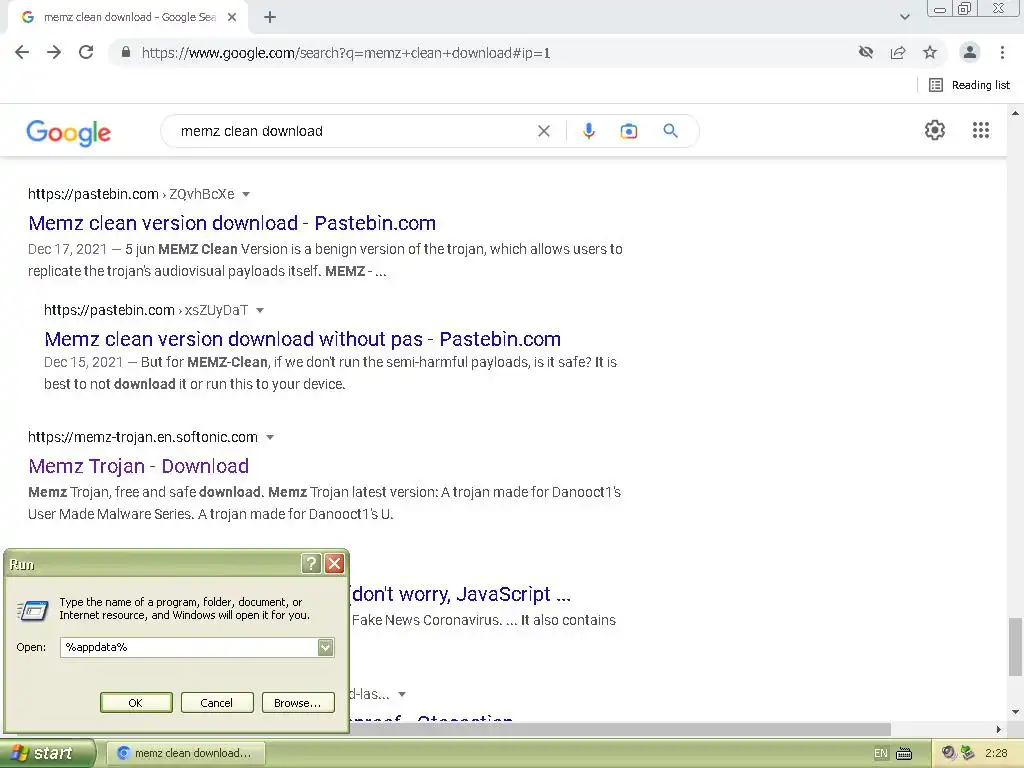Open the Reading list panel

(970, 85)
